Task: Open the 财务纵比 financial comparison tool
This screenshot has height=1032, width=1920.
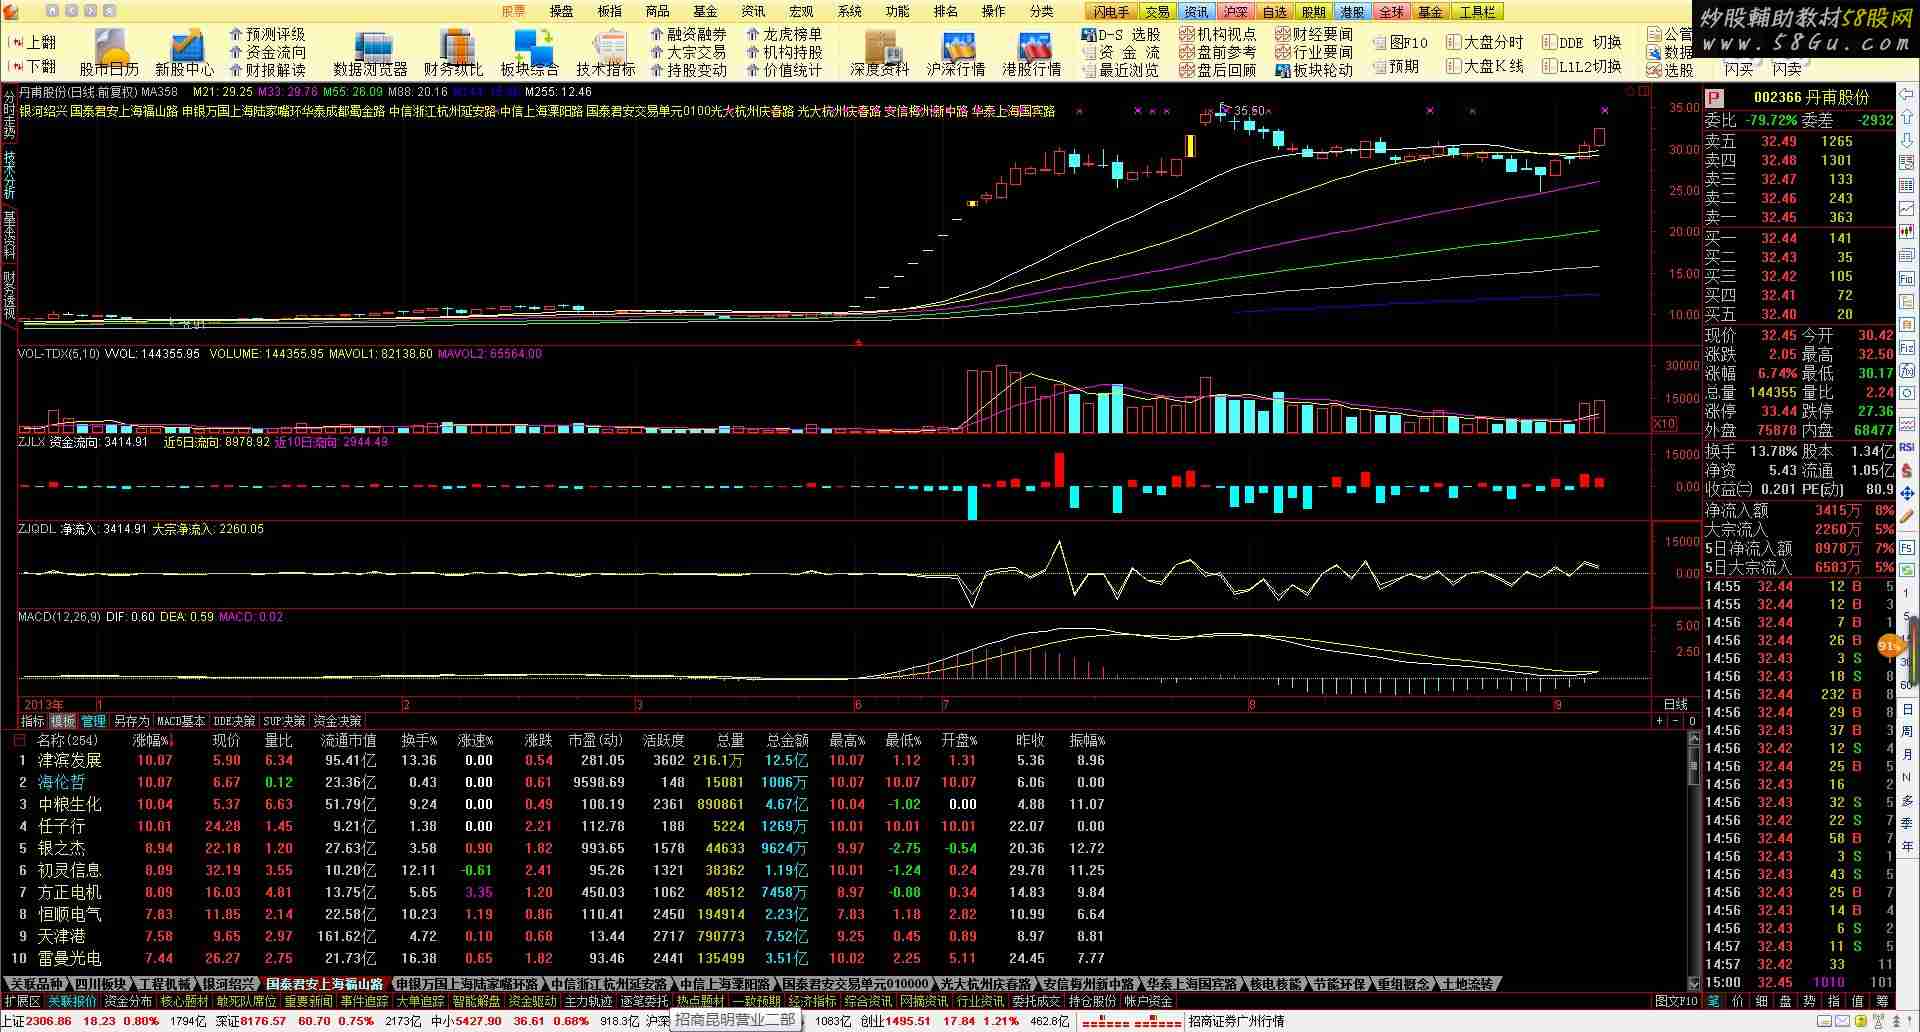Action: [453, 52]
